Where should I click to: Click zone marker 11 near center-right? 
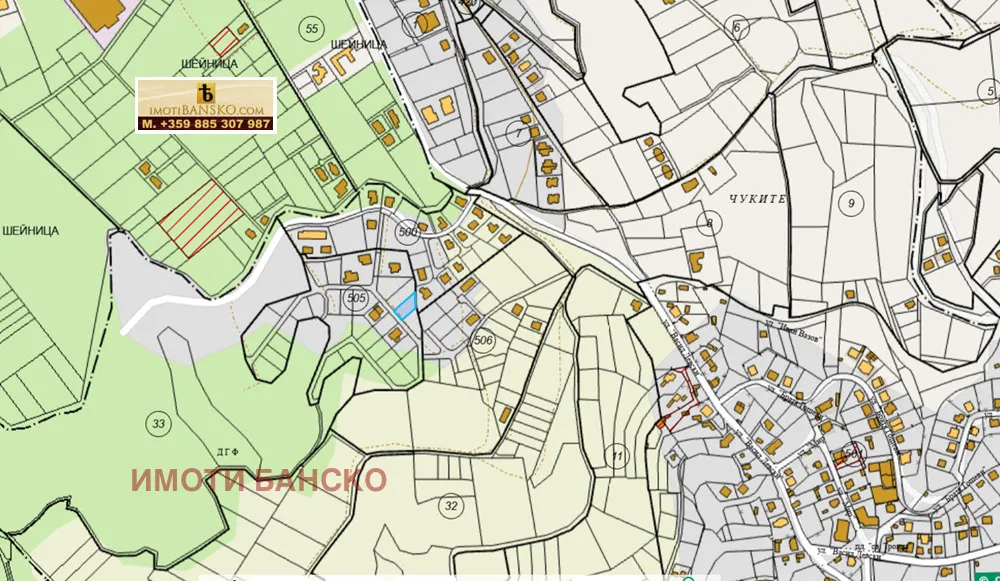click(x=618, y=454)
